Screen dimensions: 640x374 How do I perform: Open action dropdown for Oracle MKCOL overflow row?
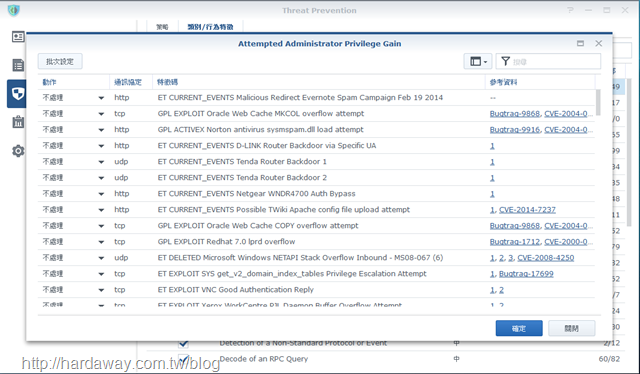[x=101, y=114]
